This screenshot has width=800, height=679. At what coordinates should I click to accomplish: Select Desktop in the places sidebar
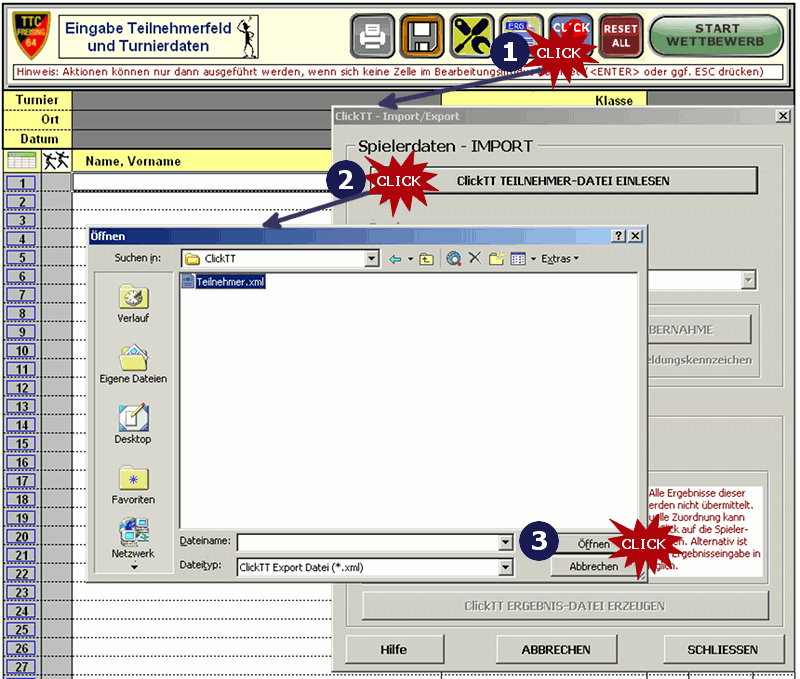pyautogui.click(x=133, y=424)
